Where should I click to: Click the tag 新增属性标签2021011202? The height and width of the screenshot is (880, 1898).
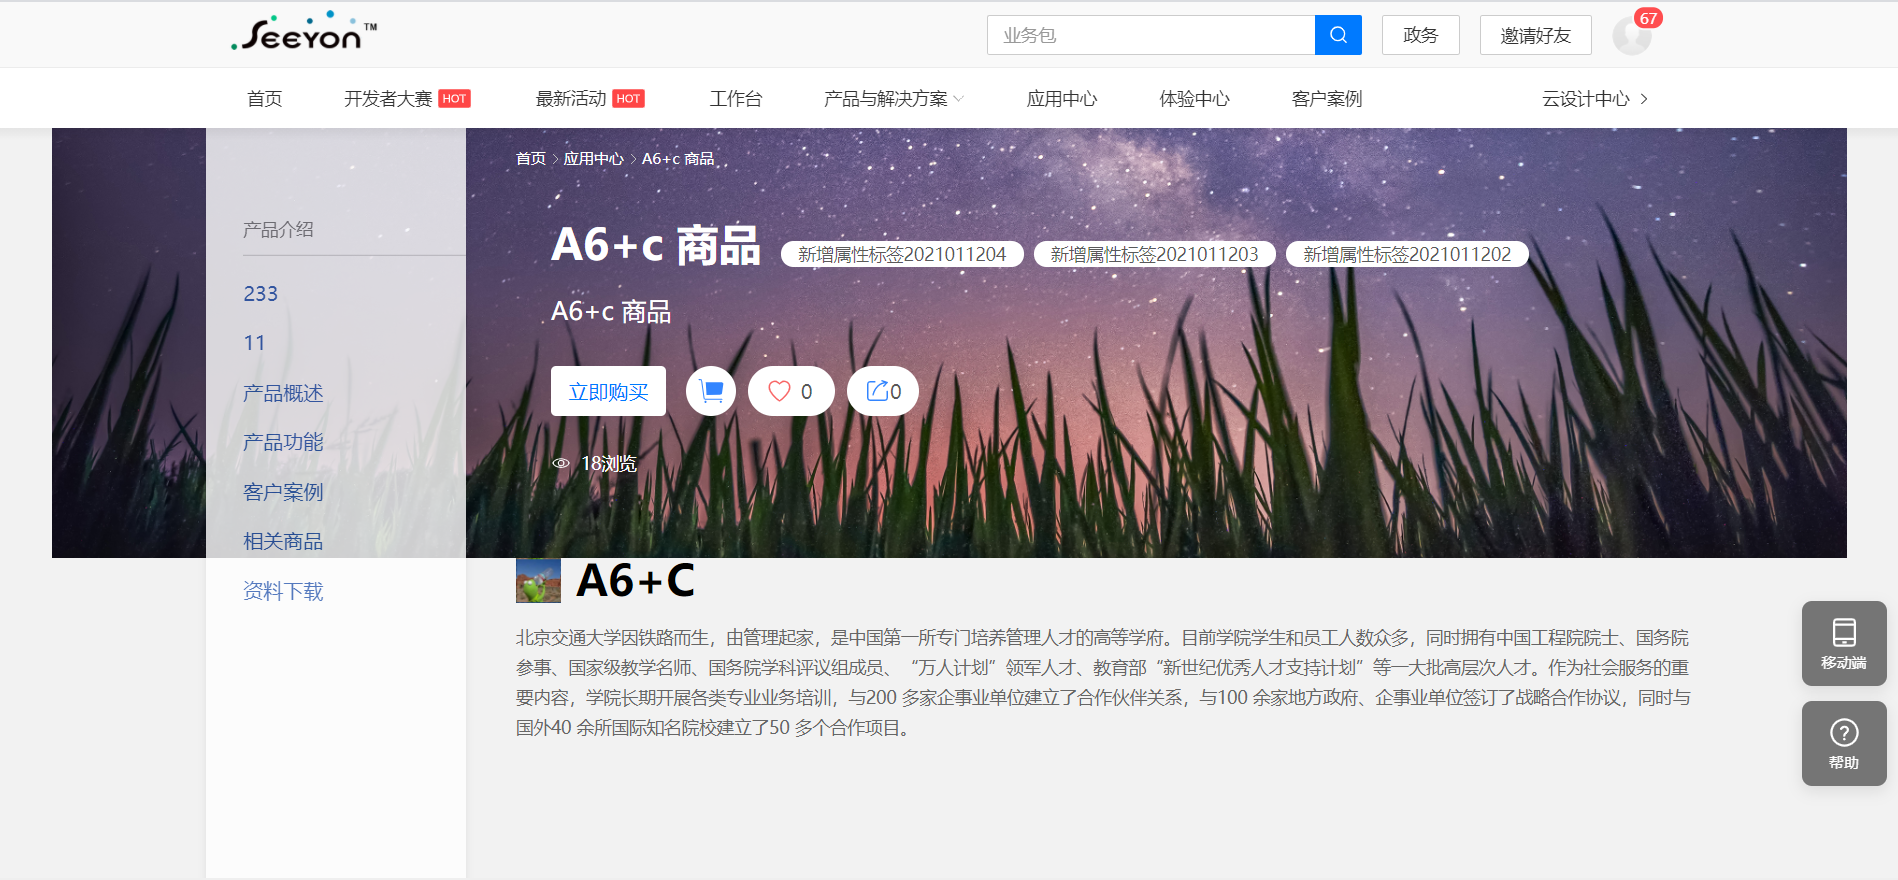(x=1407, y=254)
